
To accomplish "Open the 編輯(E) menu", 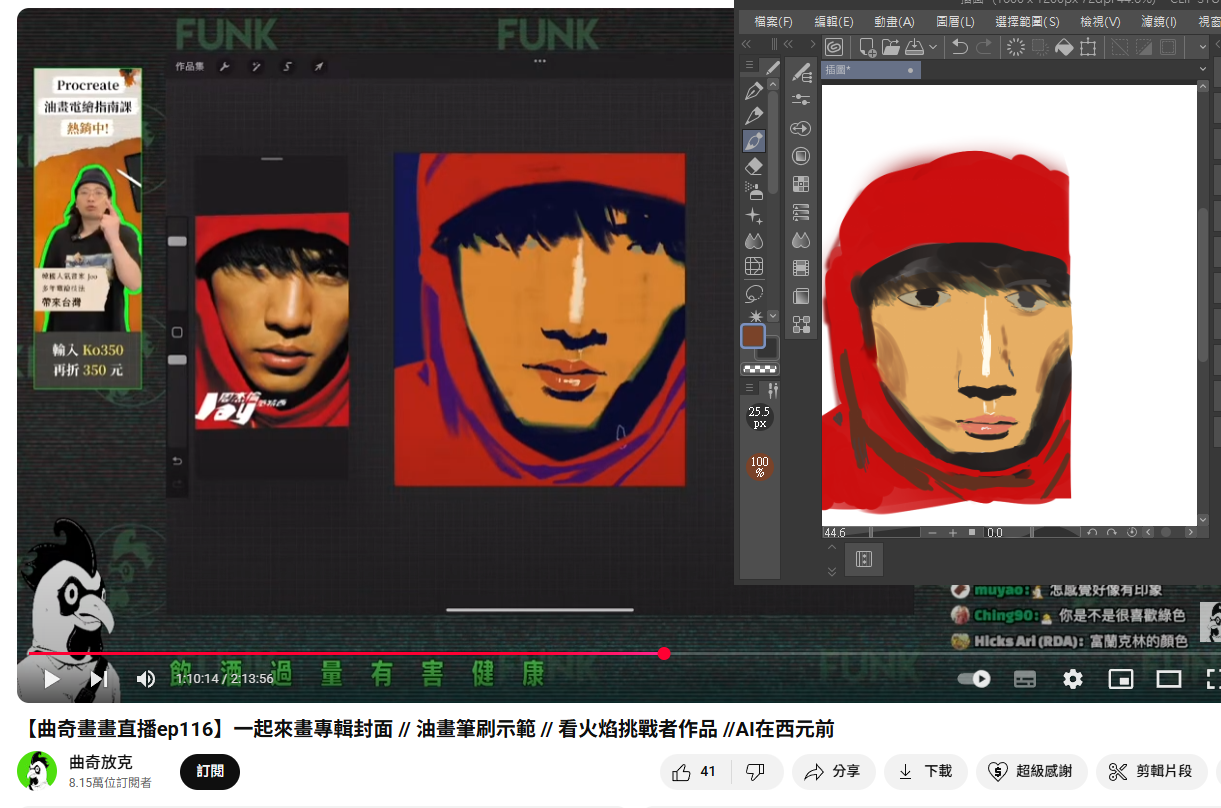I will tap(834, 21).
